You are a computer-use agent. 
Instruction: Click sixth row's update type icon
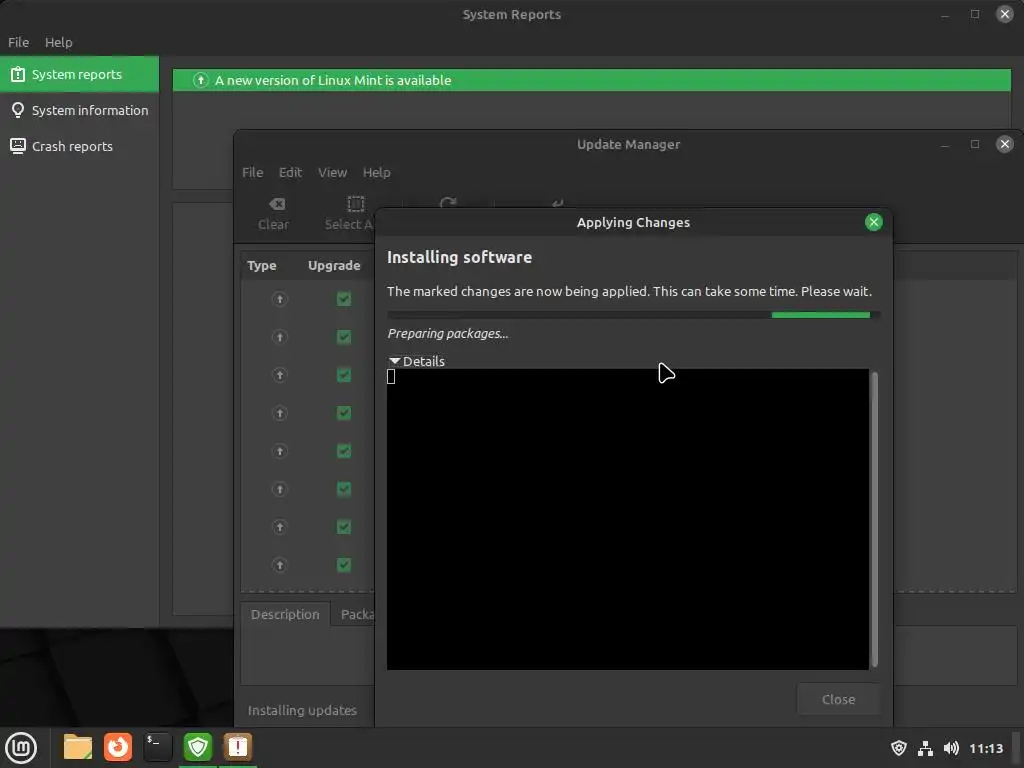[280, 489]
